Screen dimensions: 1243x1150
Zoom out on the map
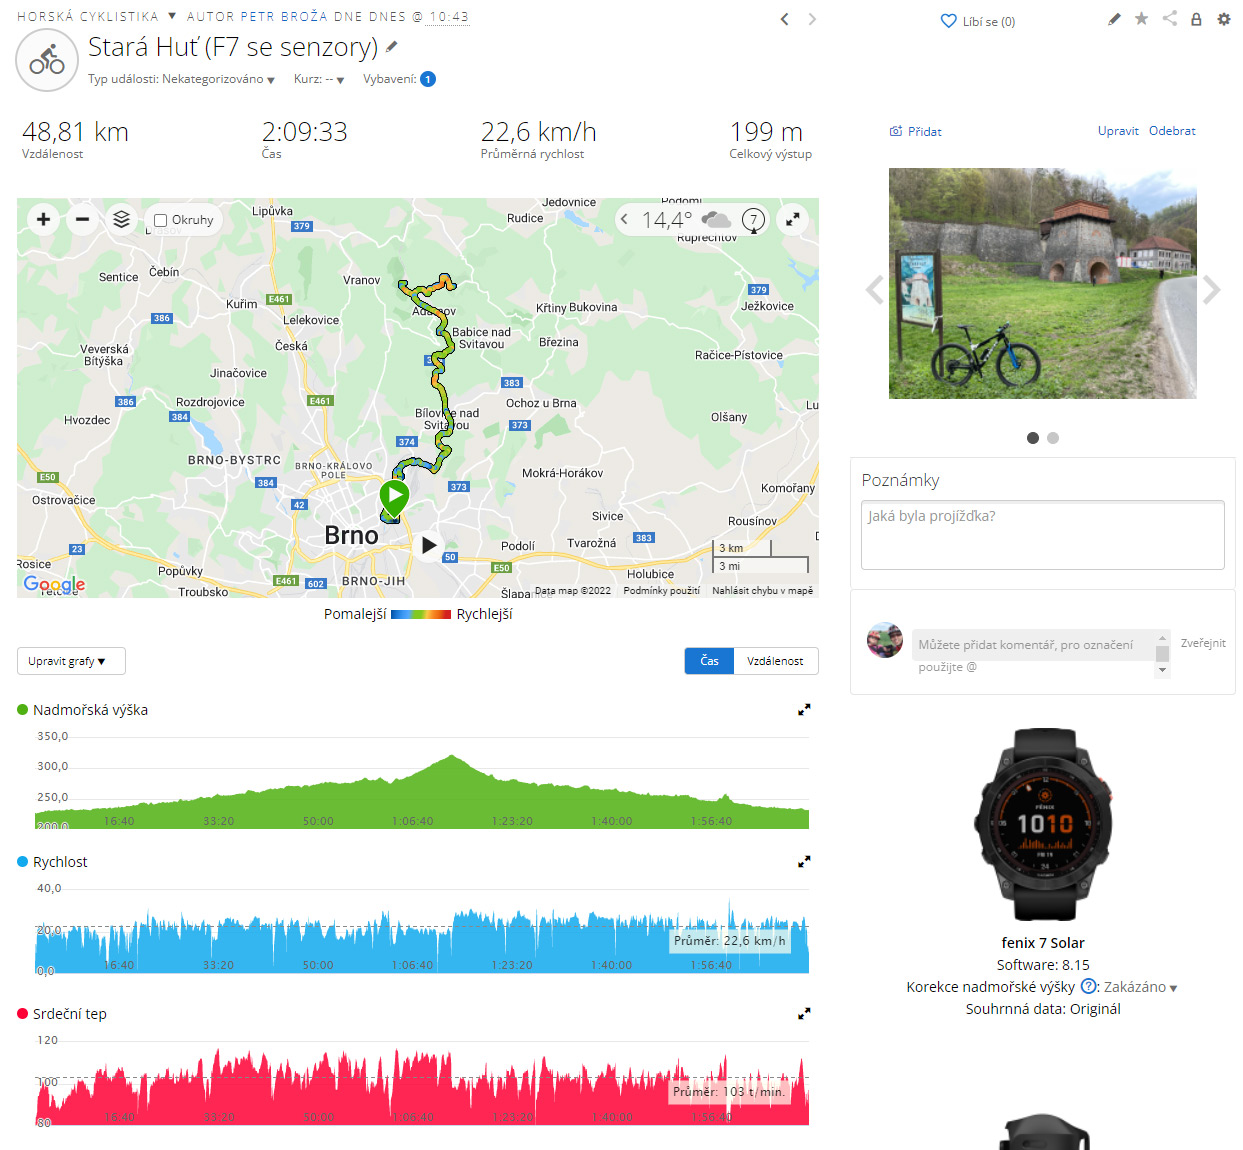83,219
